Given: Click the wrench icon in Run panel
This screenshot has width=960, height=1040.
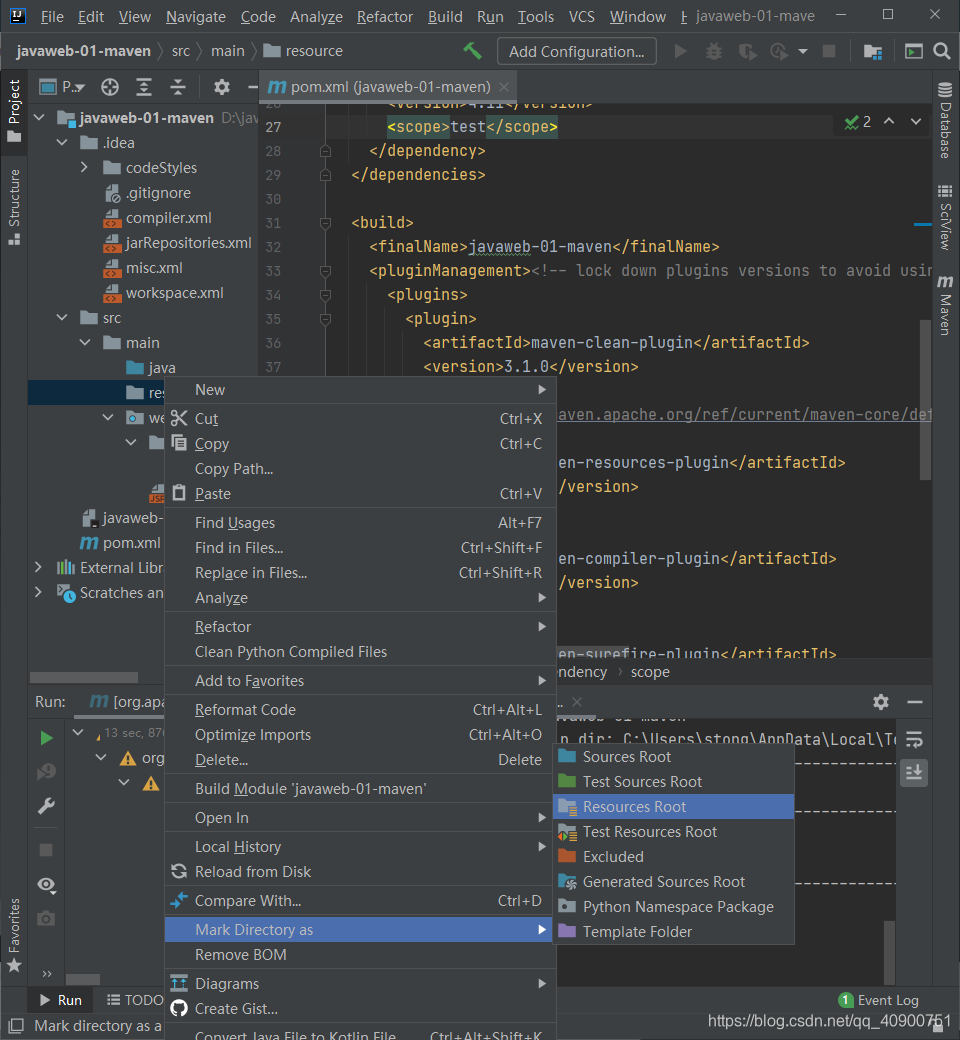Looking at the screenshot, I should 46,806.
